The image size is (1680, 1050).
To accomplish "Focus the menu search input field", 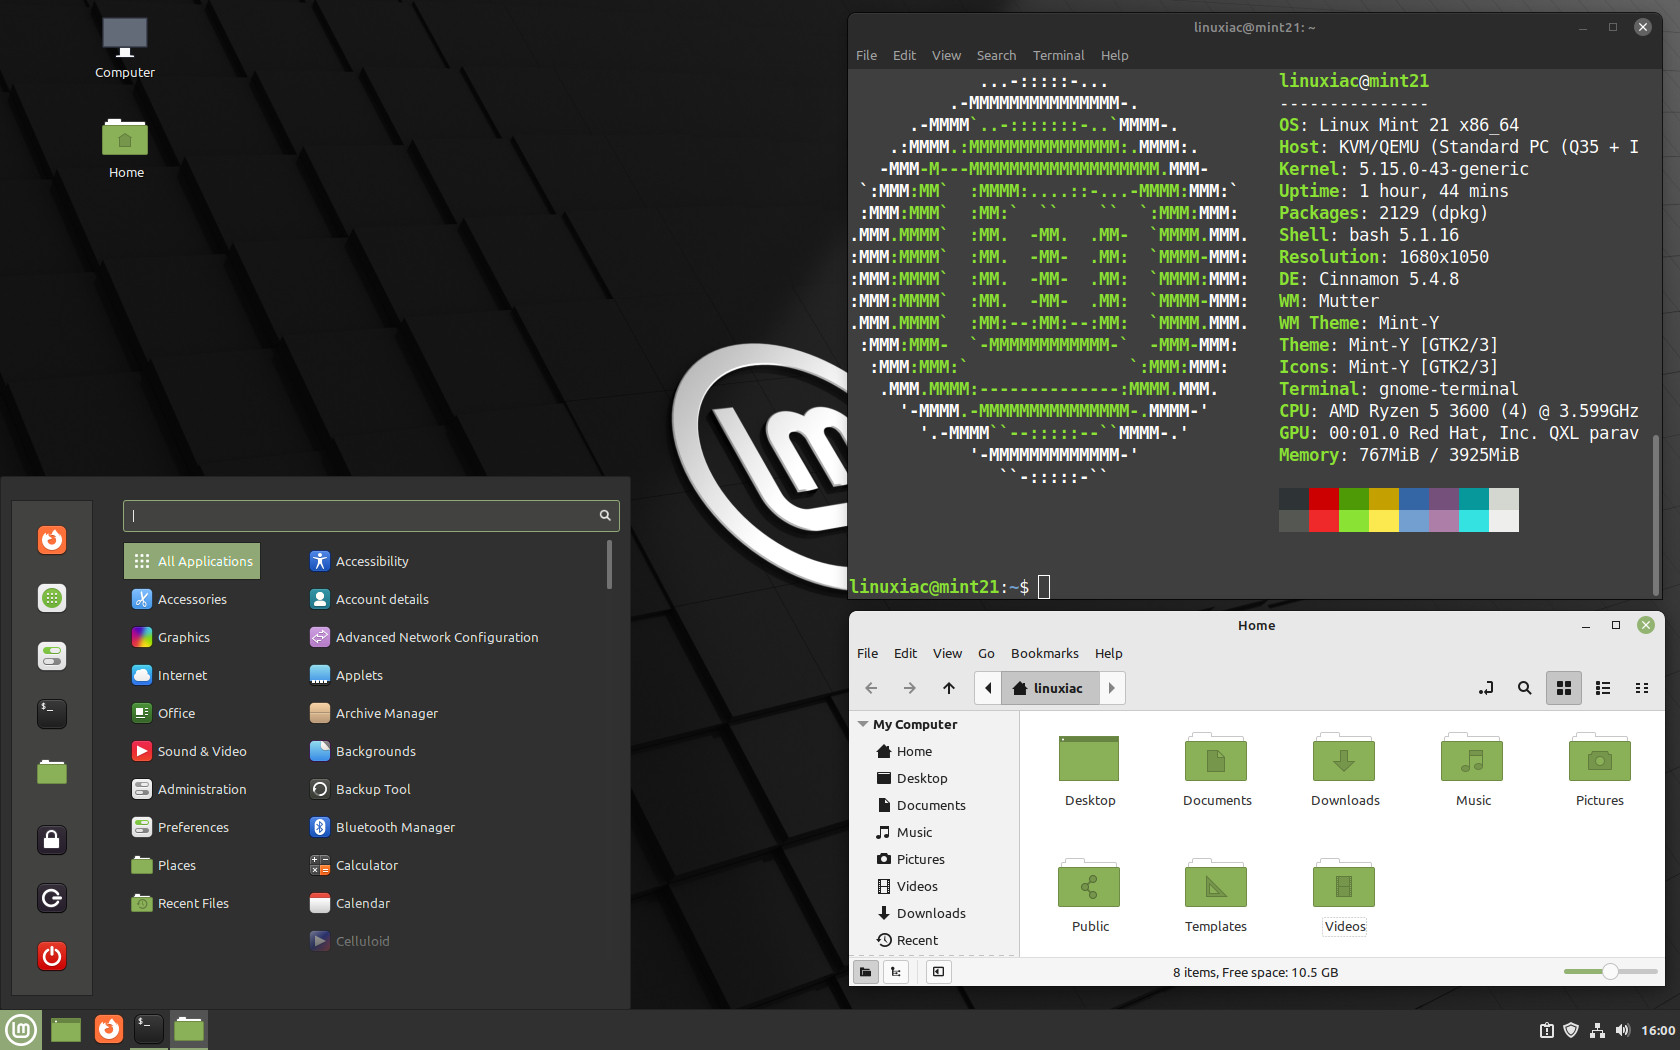I will tap(371, 515).
